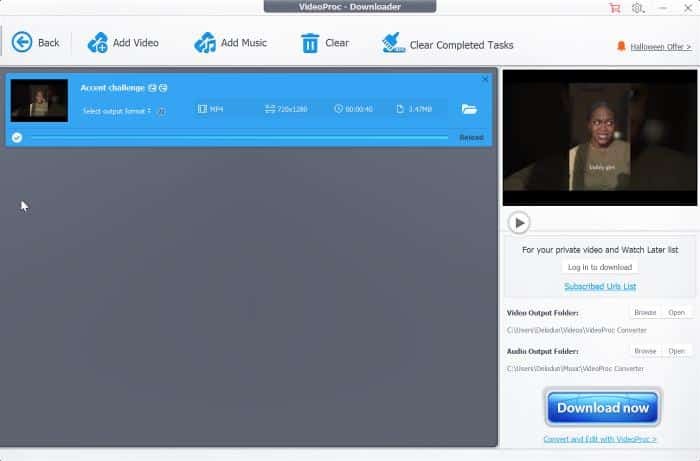Viewport: 700px width, 461px height.
Task: Click the Add Video cloud icon
Action: 98,43
